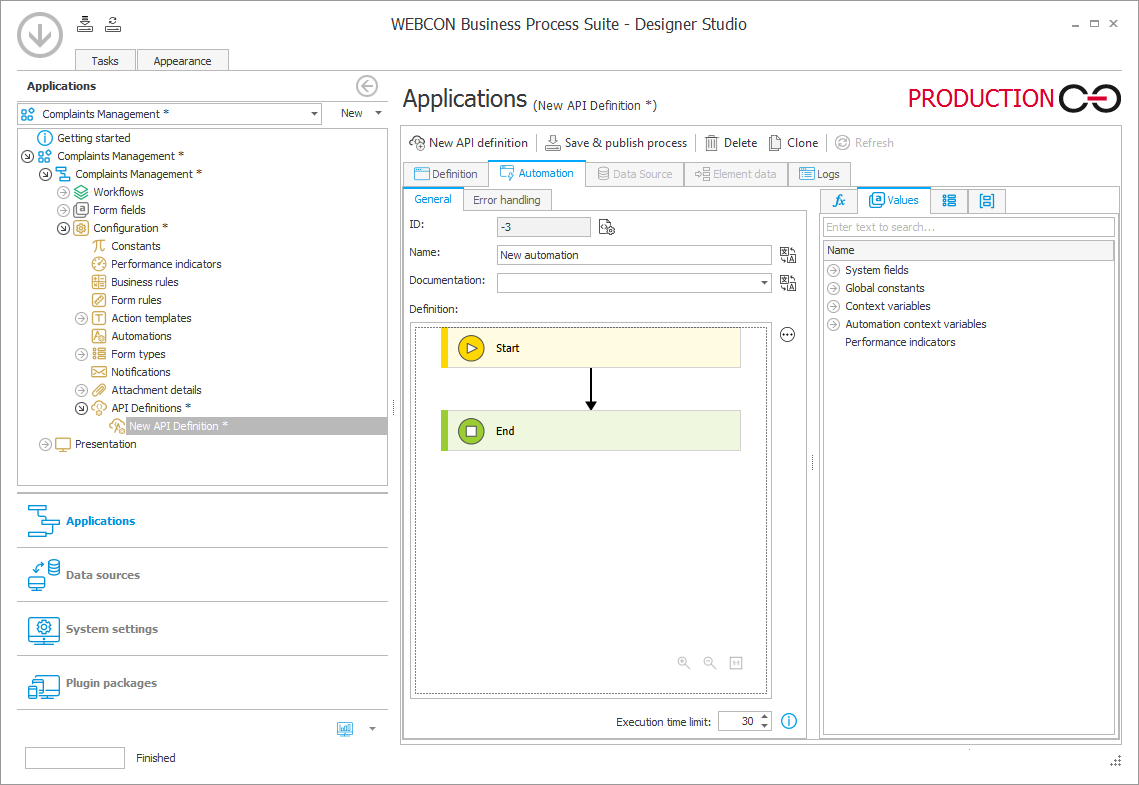This screenshot has width=1139, height=785.
Task: Expand System fields in values list
Action: [x=833, y=270]
